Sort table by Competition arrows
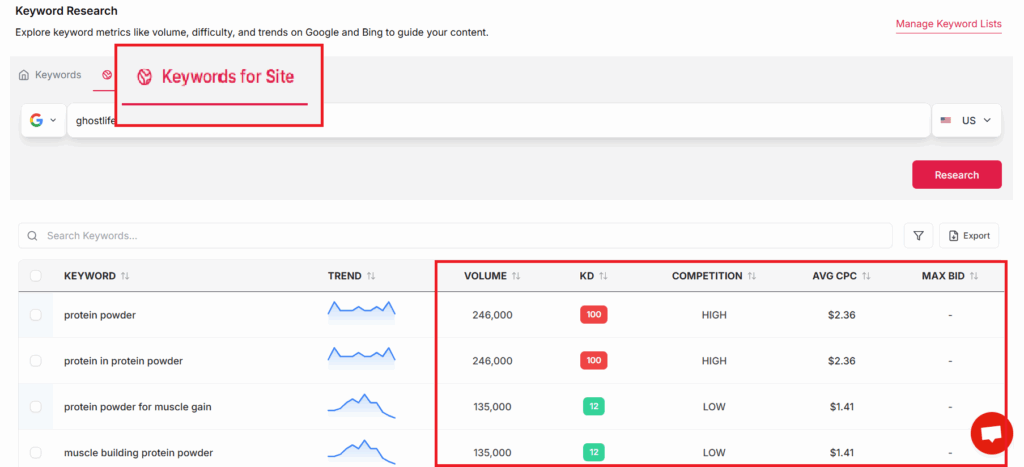Image resolution: width=1024 pixels, height=467 pixels. [x=751, y=276]
